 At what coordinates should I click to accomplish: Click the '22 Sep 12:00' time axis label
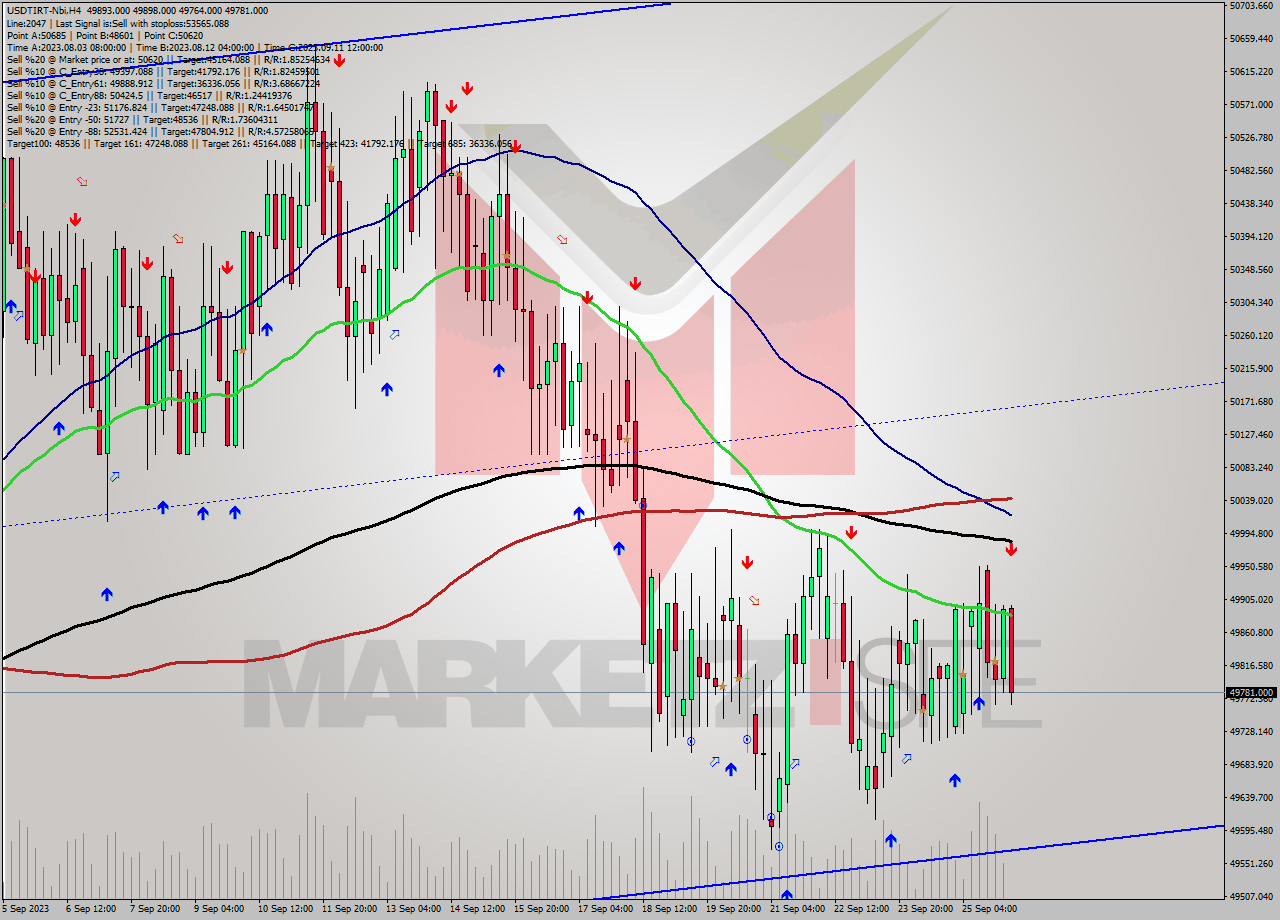(x=863, y=909)
